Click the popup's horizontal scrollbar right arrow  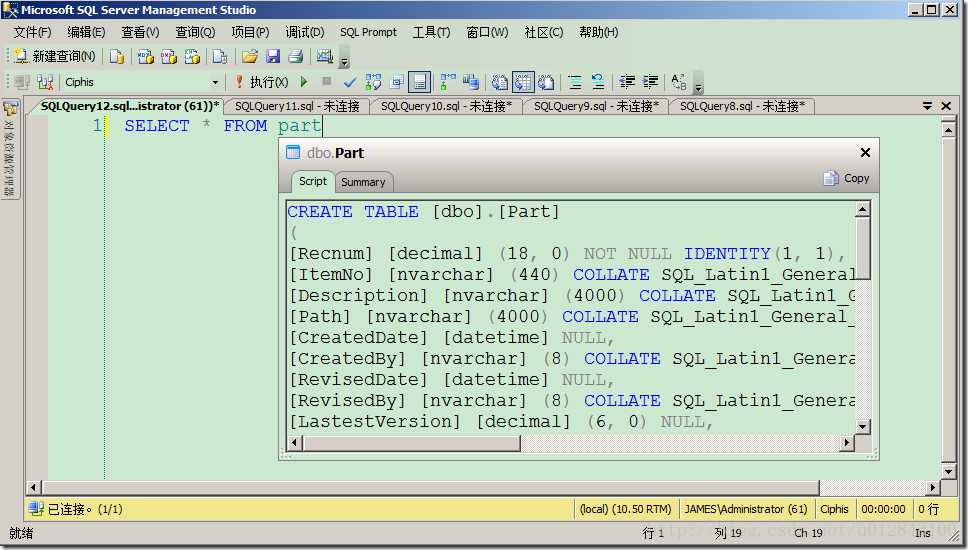tap(847, 443)
